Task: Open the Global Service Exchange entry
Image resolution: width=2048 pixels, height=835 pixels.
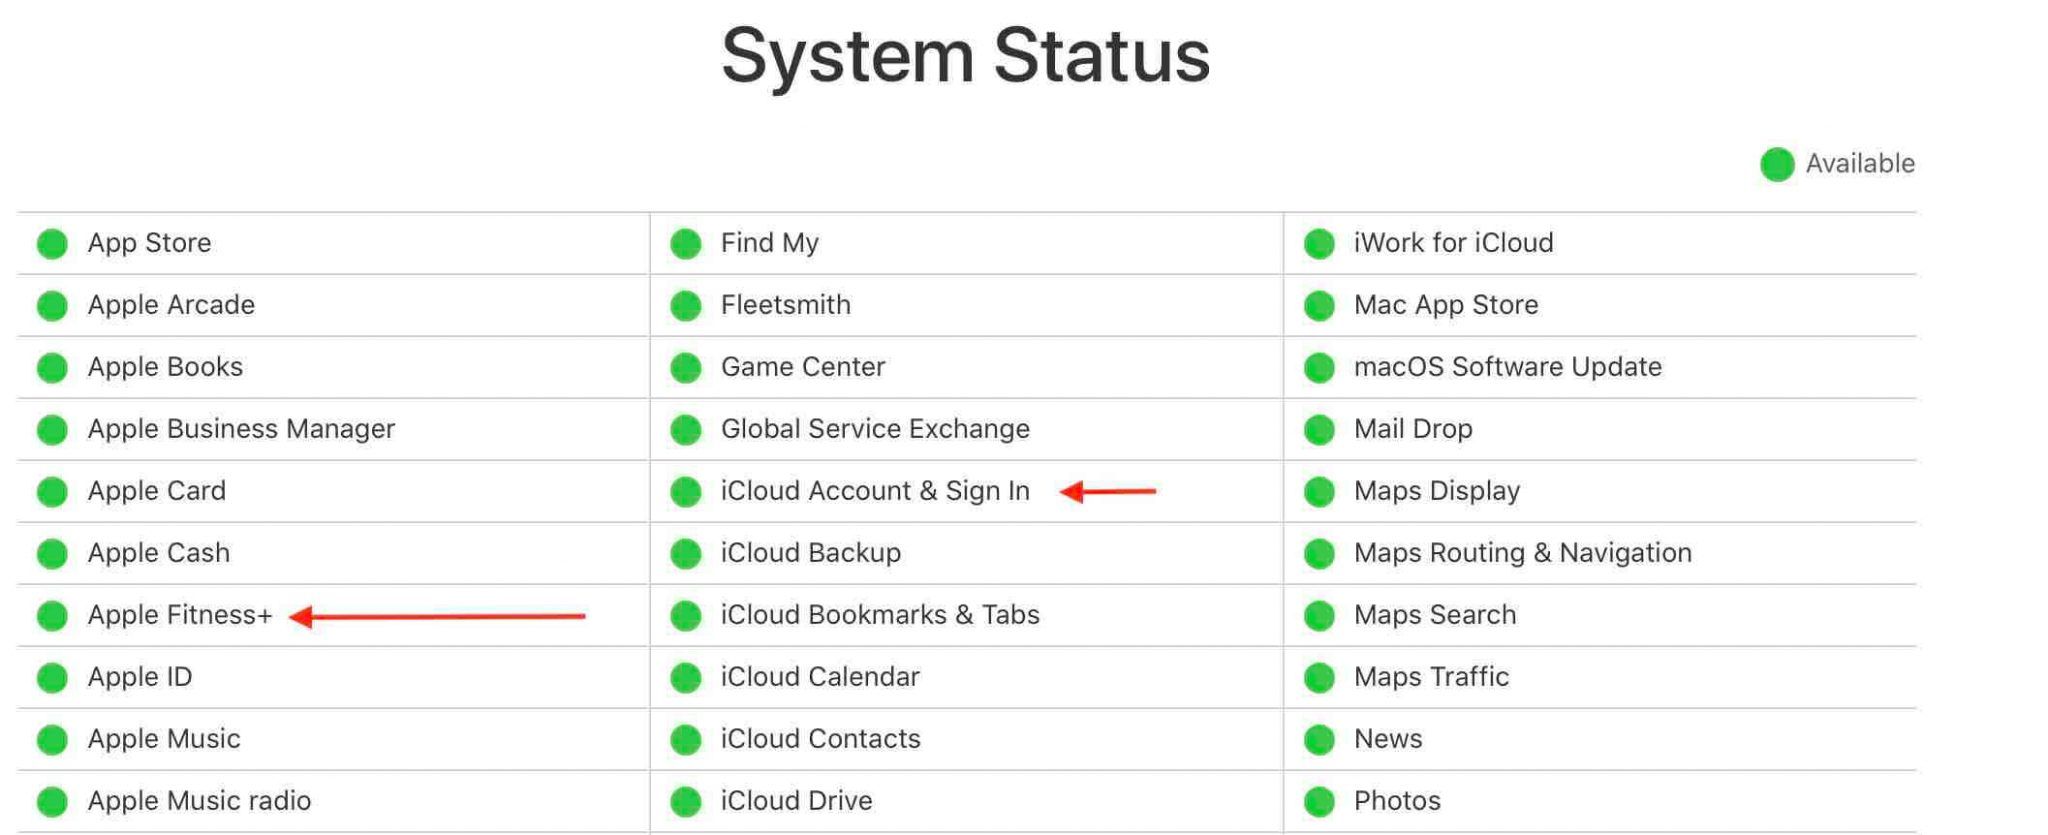Action: tap(875, 429)
